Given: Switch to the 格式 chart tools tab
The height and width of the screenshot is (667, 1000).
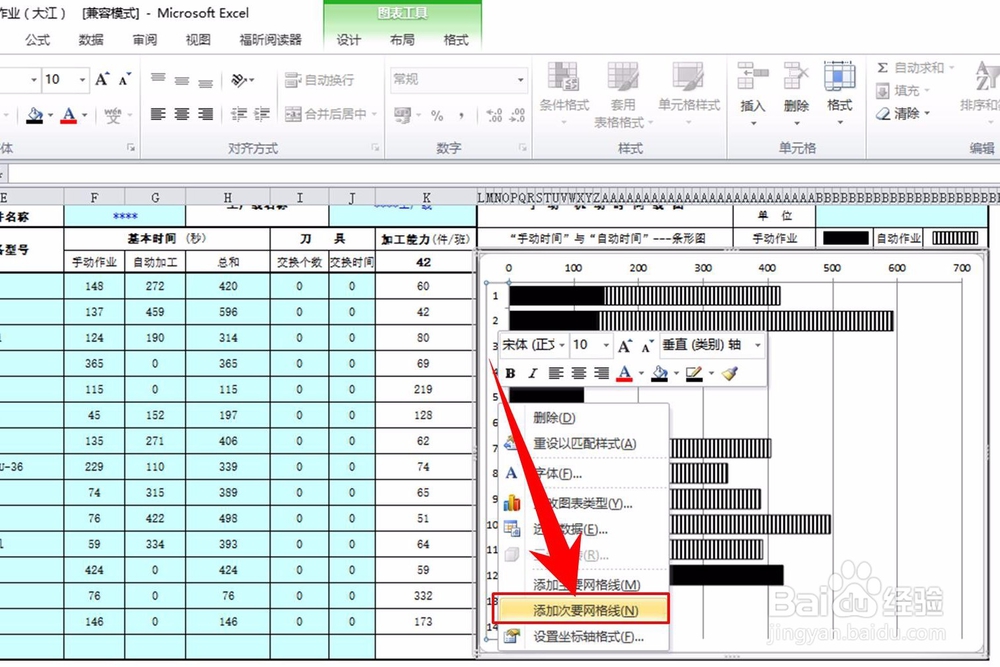Looking at the screenshot, I should point(456,41).
